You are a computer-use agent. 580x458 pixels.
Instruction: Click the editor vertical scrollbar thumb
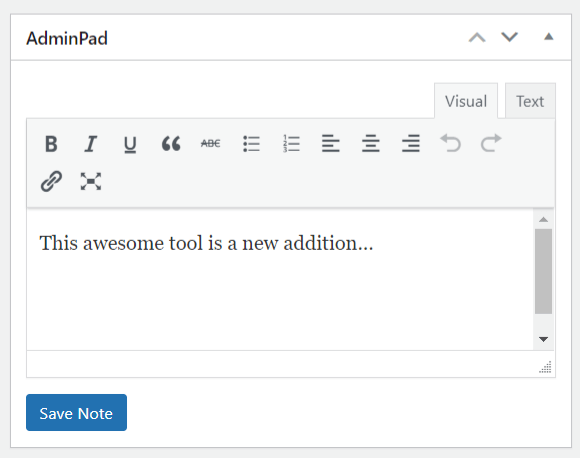point(543,271)
